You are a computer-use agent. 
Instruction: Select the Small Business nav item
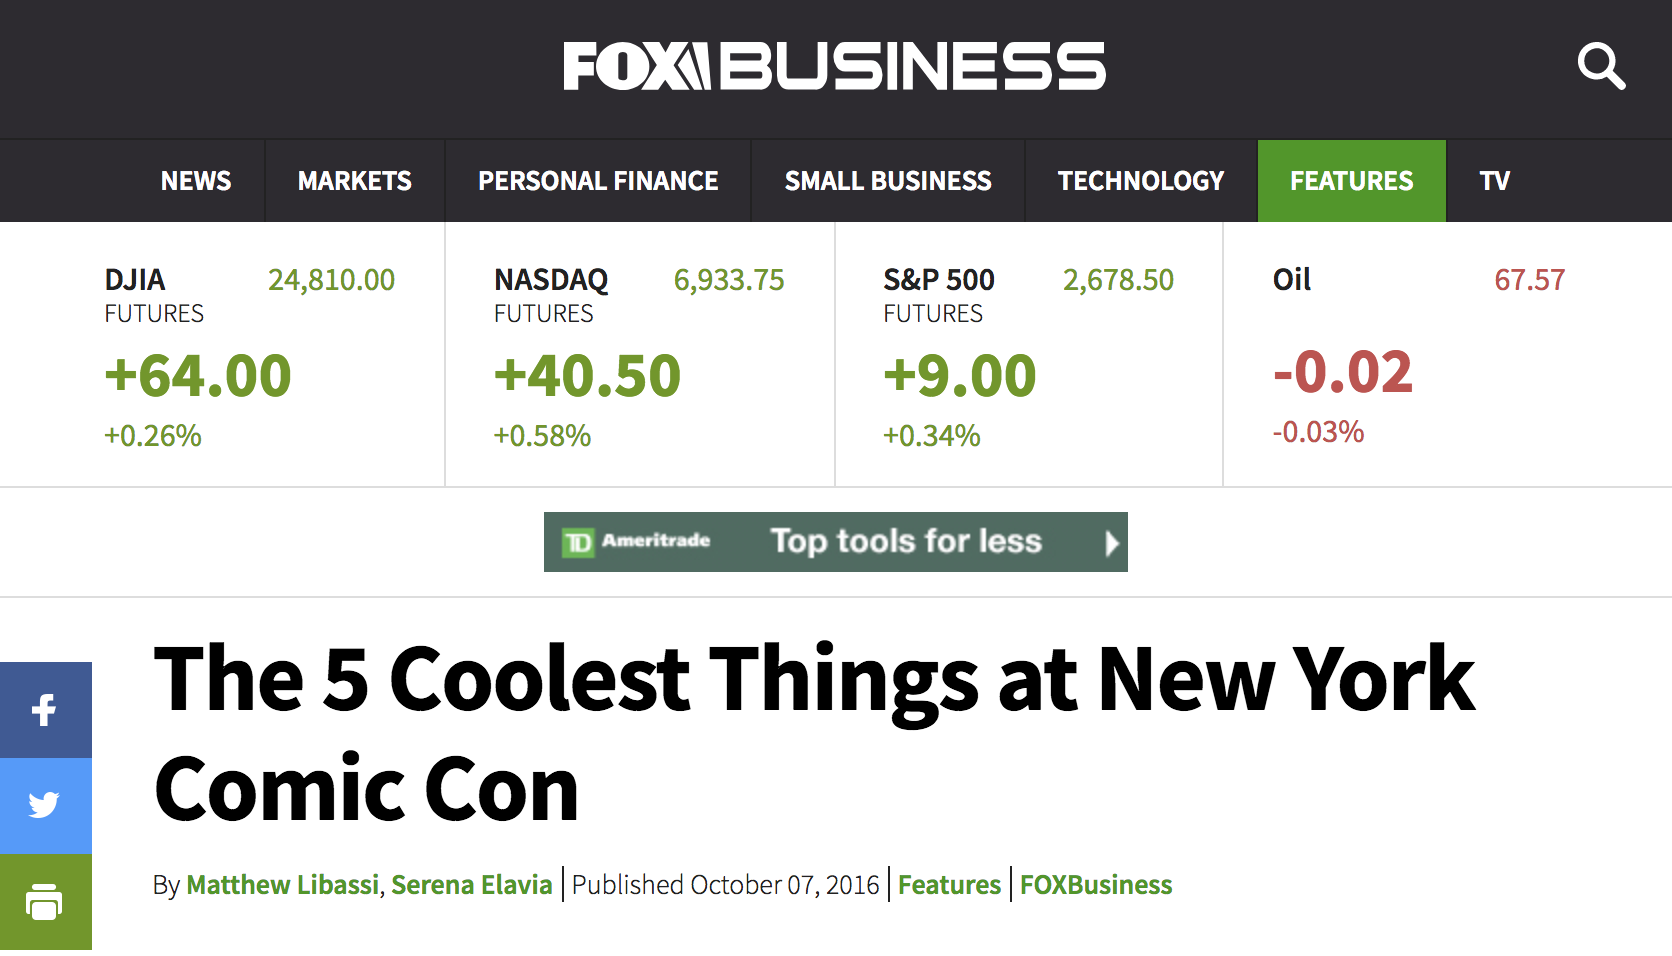point(888,181)
